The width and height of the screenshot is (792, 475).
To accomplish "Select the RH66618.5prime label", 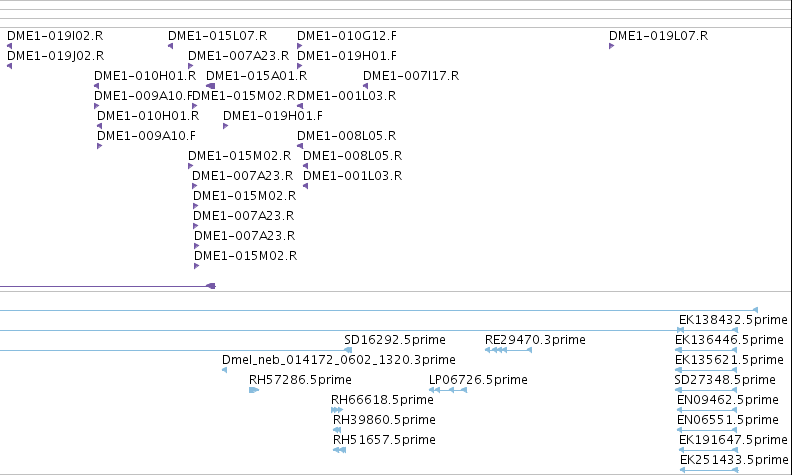I will [x=382, y=400].
